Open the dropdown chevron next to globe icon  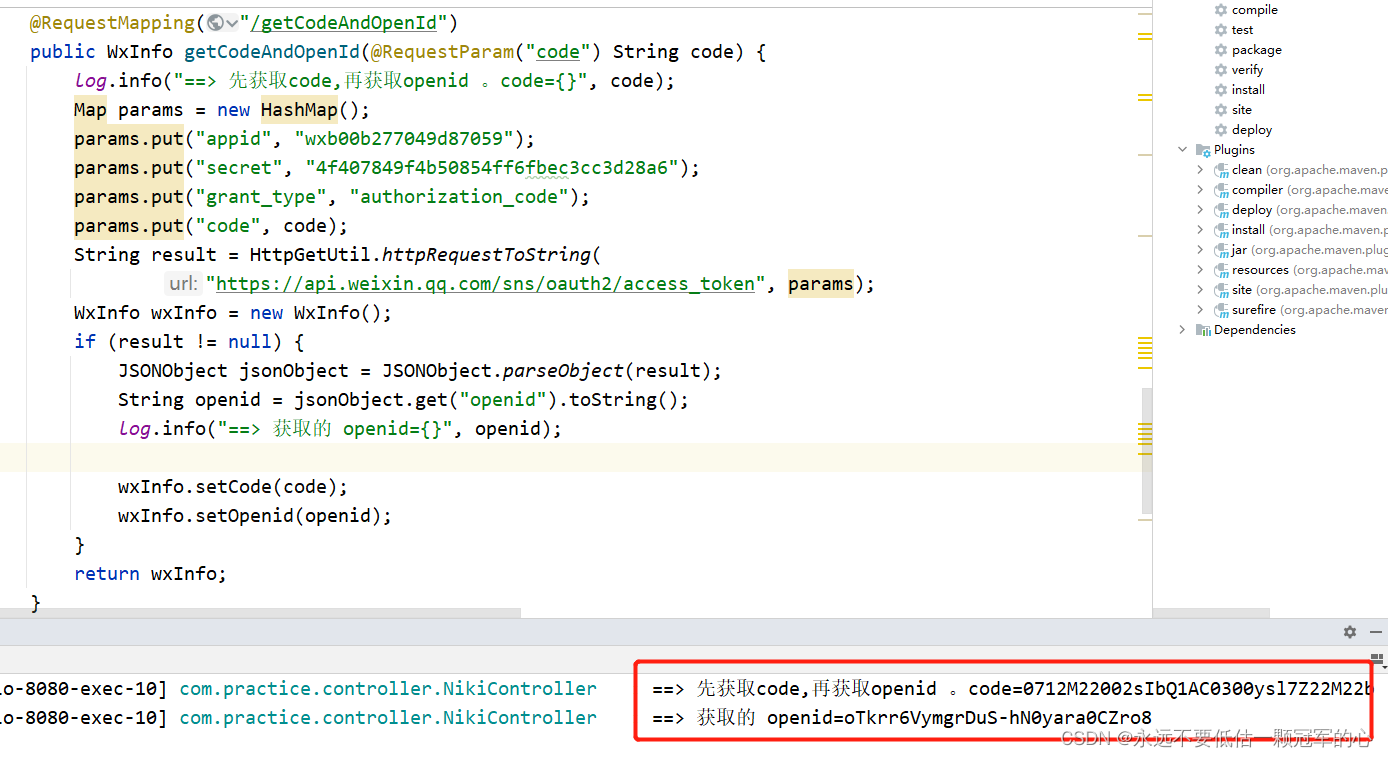point(232,22)
